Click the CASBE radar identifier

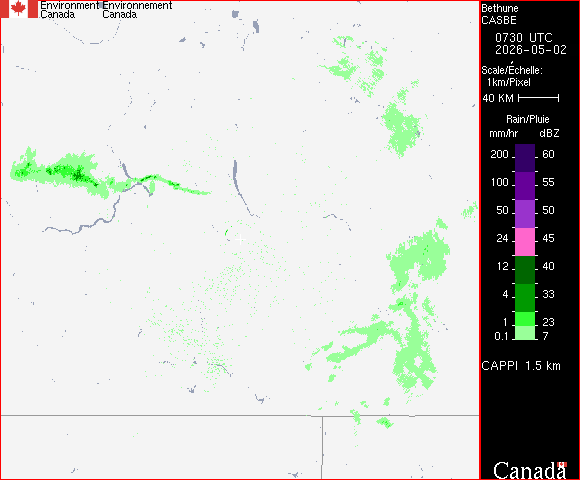click(x=499, y=20)
